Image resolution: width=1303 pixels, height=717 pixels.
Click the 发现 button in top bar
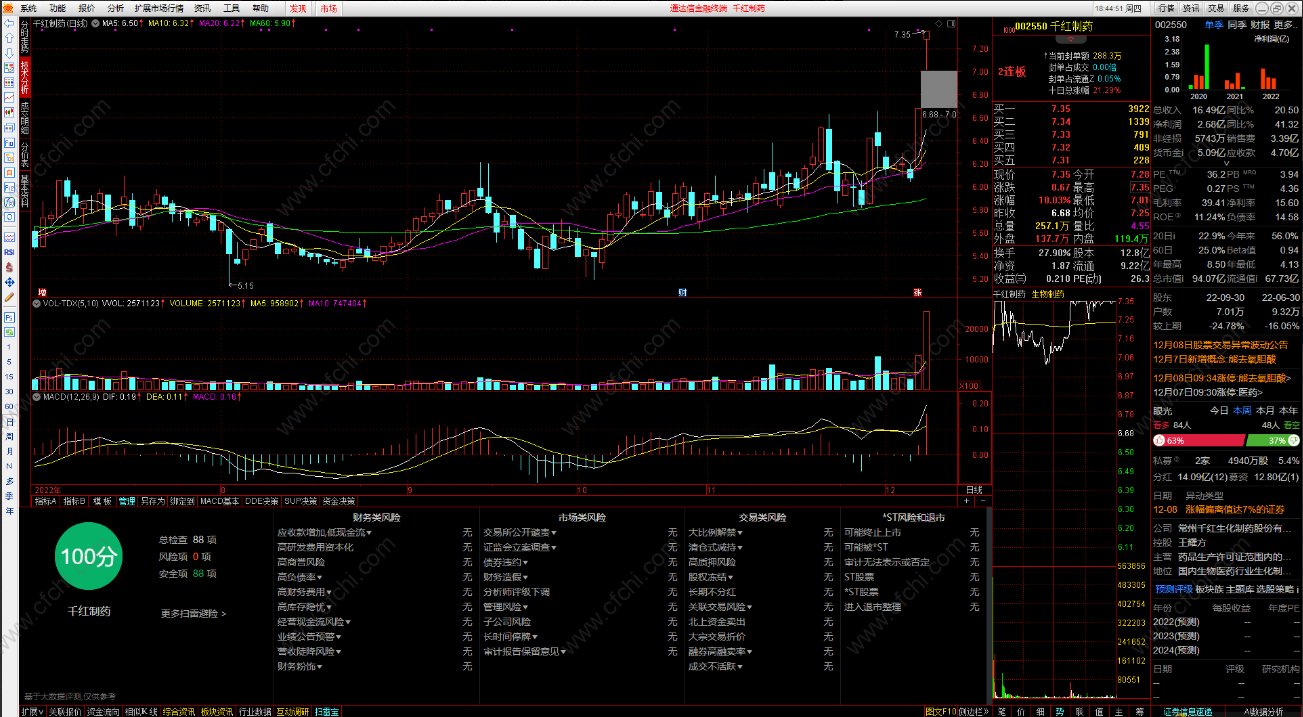click(297, 7)
